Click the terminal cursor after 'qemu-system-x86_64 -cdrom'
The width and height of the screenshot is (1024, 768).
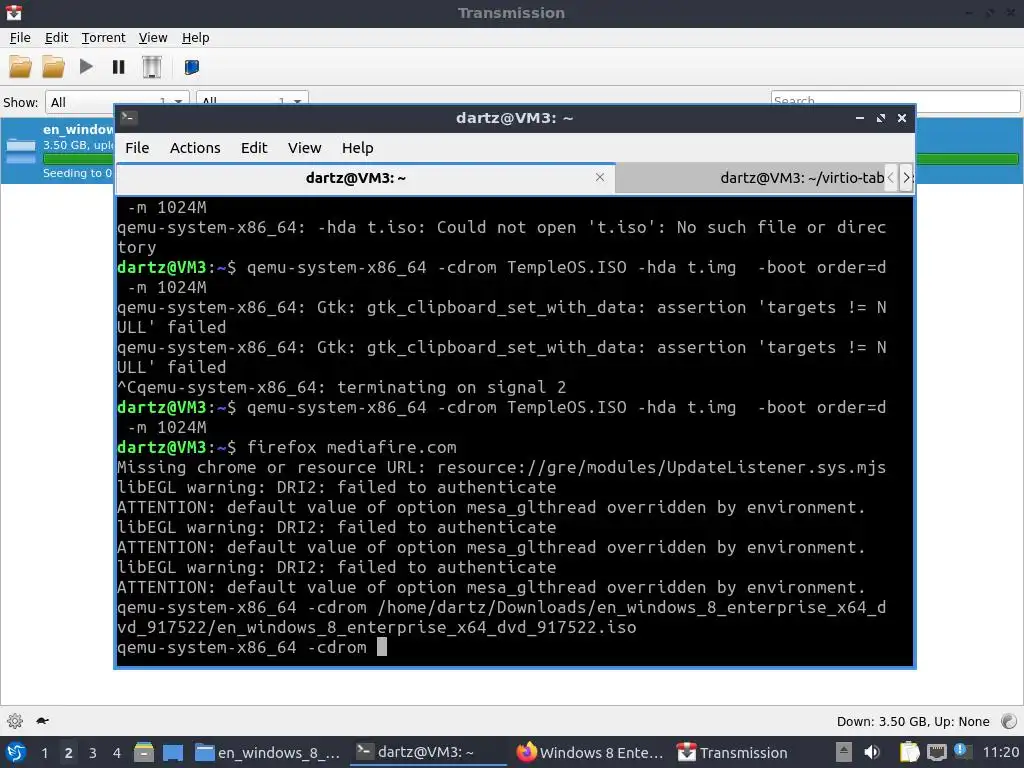382,647
